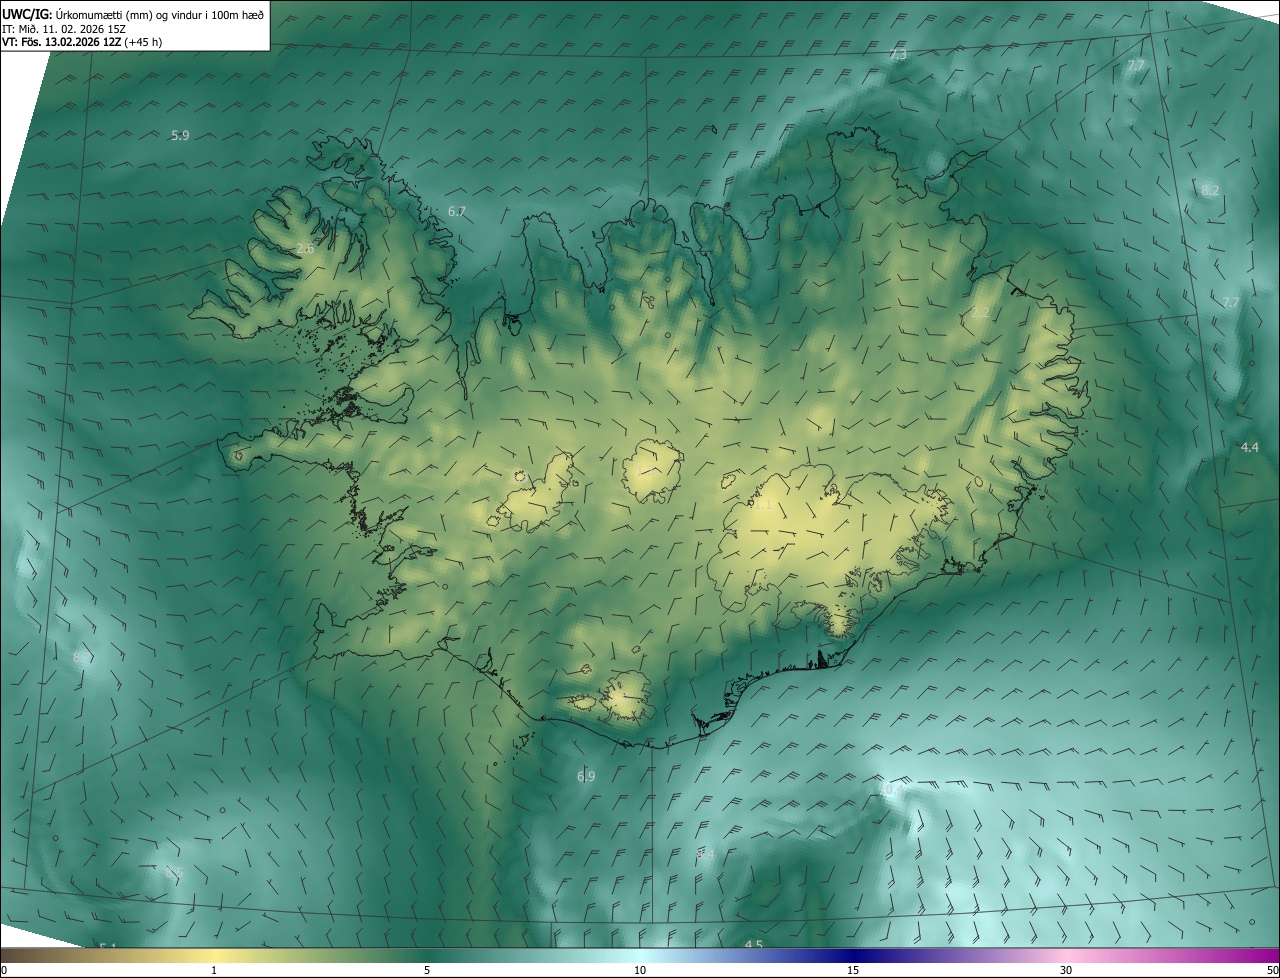The height and width of the screenshot is (978, 1280).
Task: Click the 5.9 precipitation value on the map
Action: point(180,135)
